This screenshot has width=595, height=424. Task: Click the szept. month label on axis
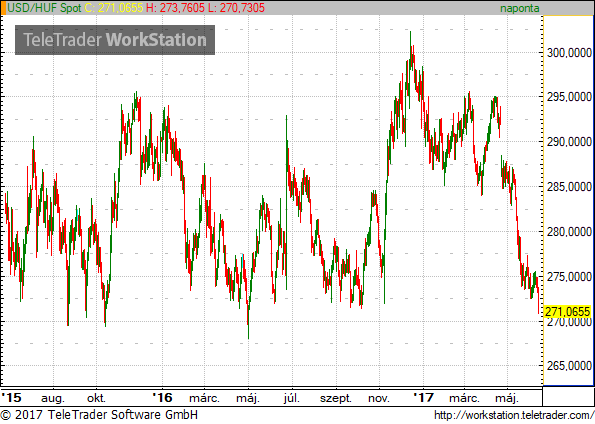pos(336,399)
